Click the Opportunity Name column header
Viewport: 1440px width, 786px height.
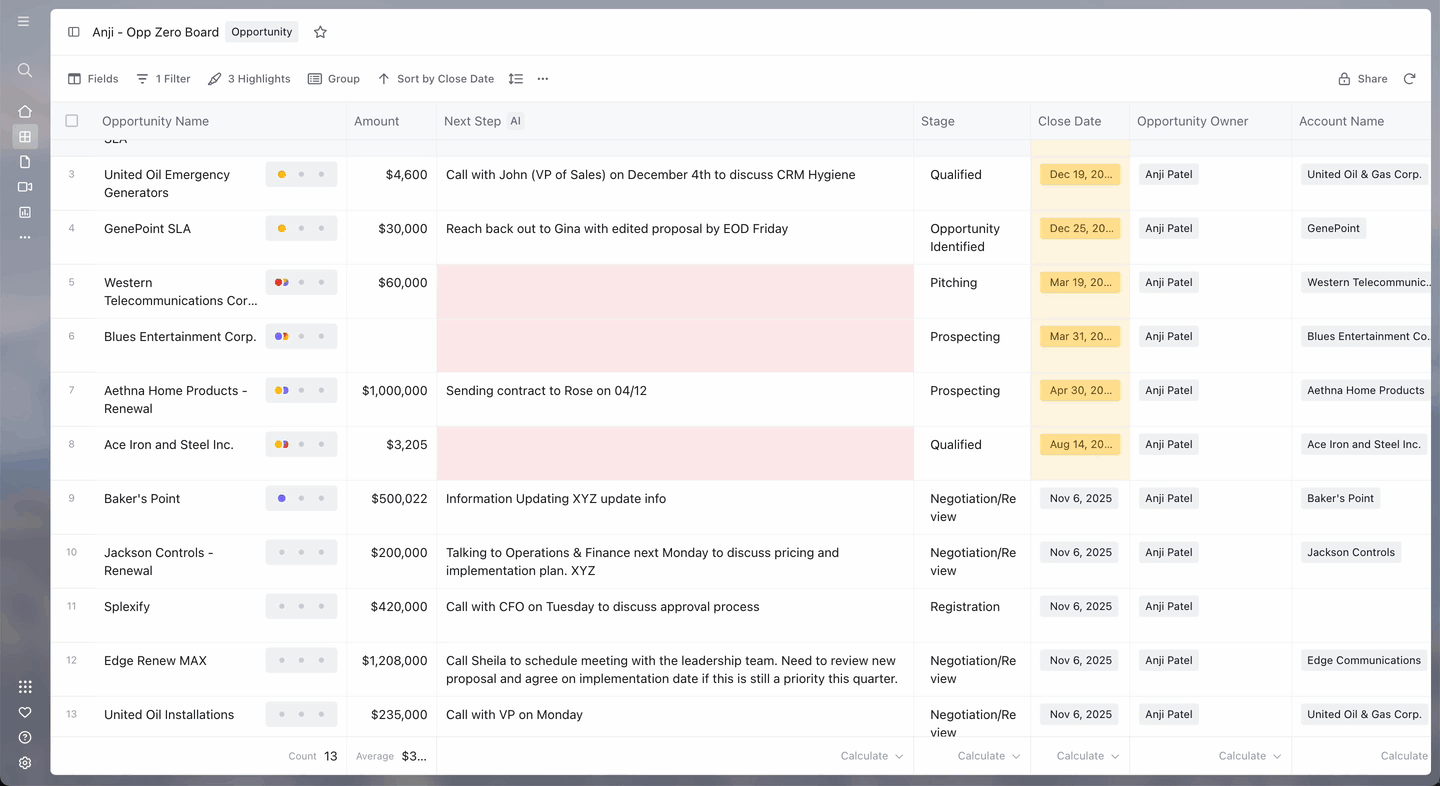[155, 121]
